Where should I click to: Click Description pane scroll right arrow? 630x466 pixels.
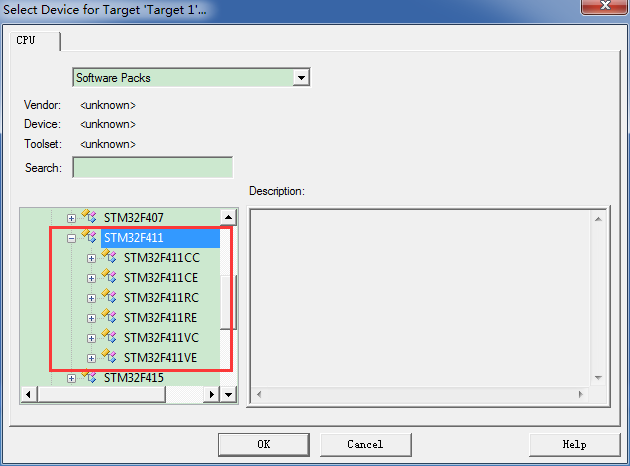tap(581, 394)
